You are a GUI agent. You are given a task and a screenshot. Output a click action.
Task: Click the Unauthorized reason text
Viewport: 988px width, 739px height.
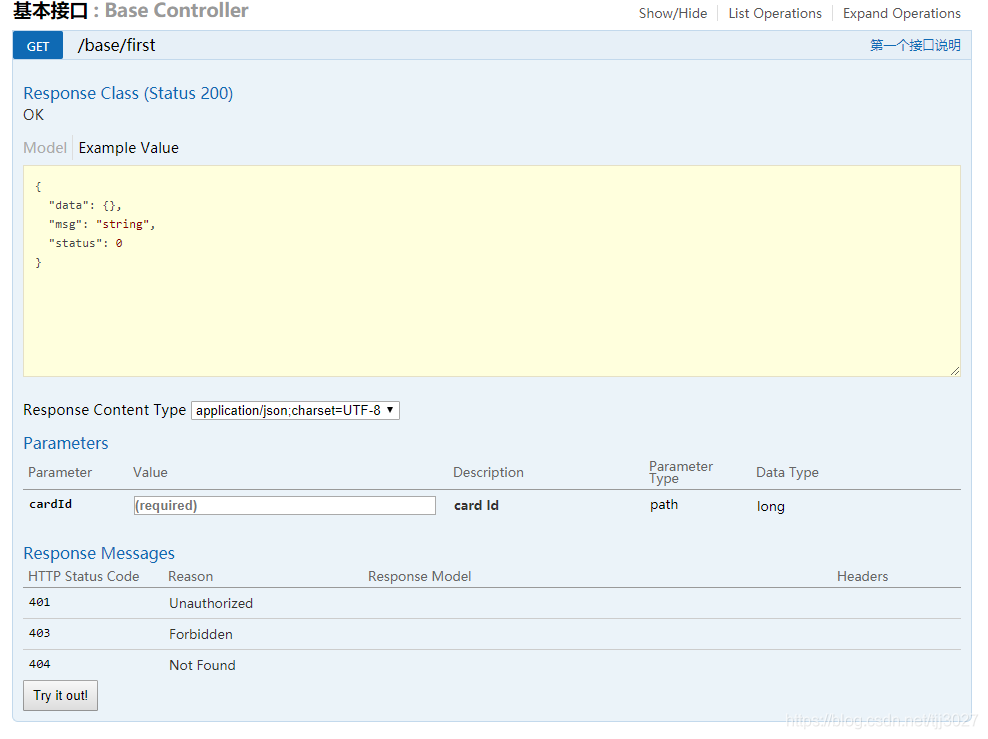pyautogui.click(x=211, y=603)
